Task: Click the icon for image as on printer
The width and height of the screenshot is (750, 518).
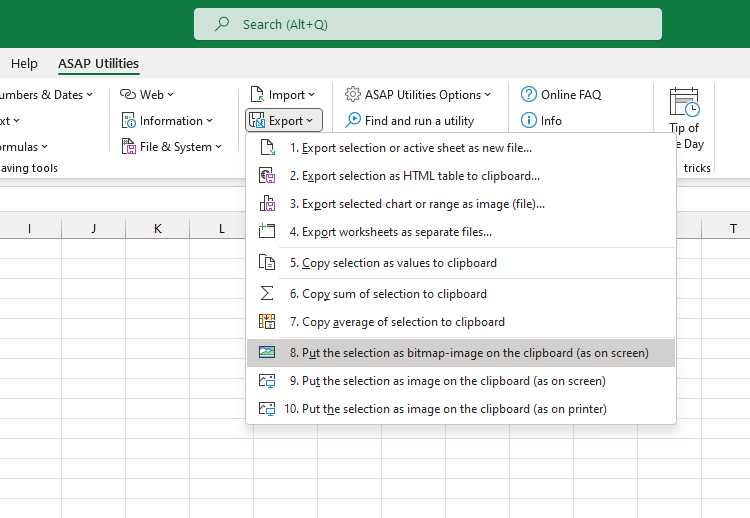Action: click(x=267, y=409)
